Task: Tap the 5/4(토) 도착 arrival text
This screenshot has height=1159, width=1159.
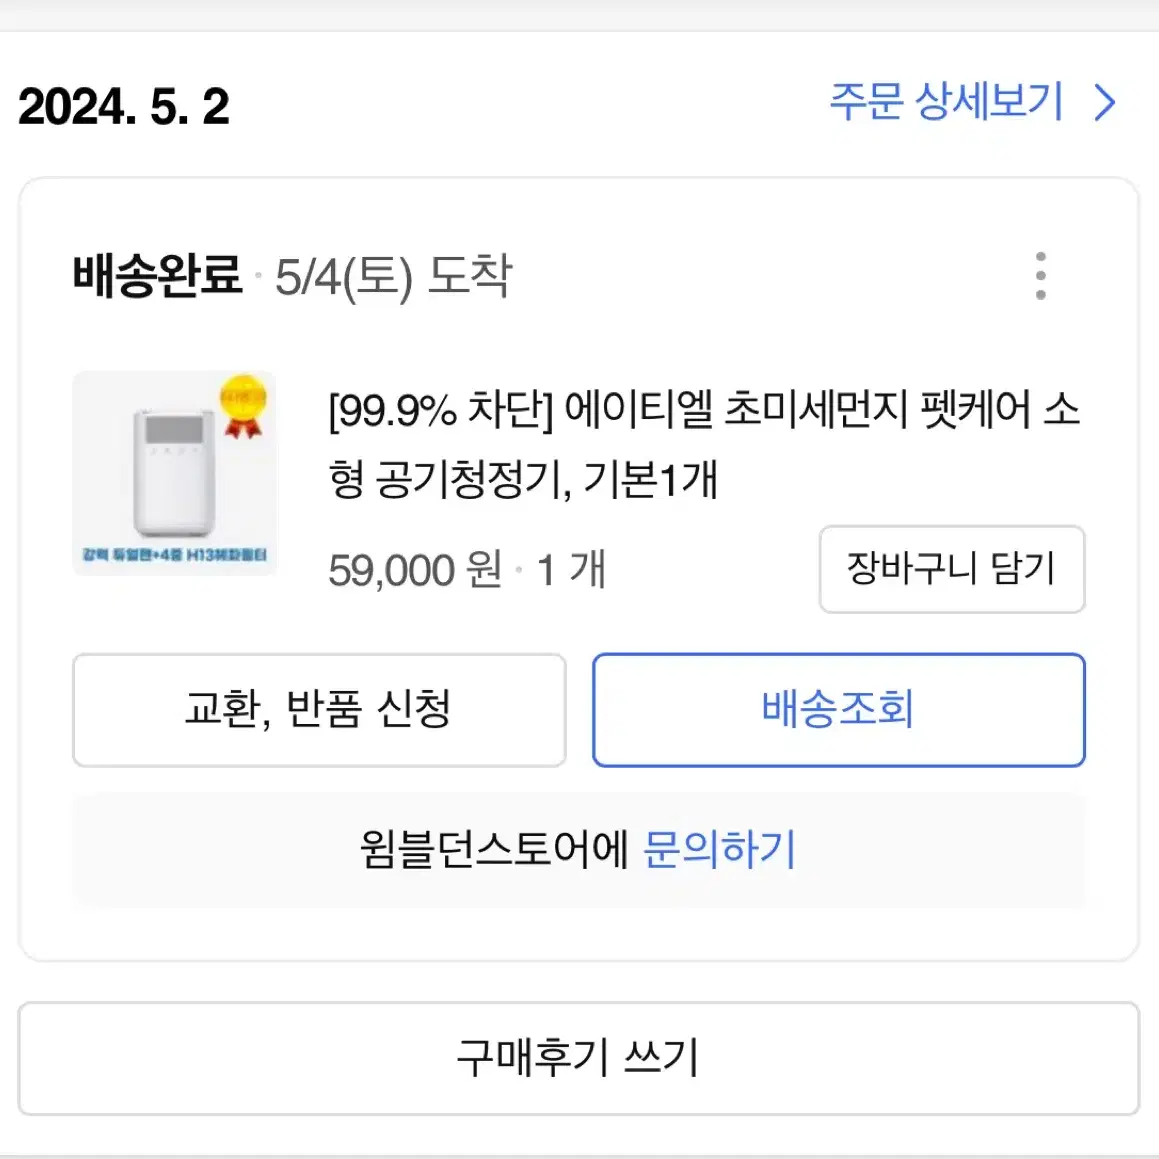Action: click(x=393, y=276)
